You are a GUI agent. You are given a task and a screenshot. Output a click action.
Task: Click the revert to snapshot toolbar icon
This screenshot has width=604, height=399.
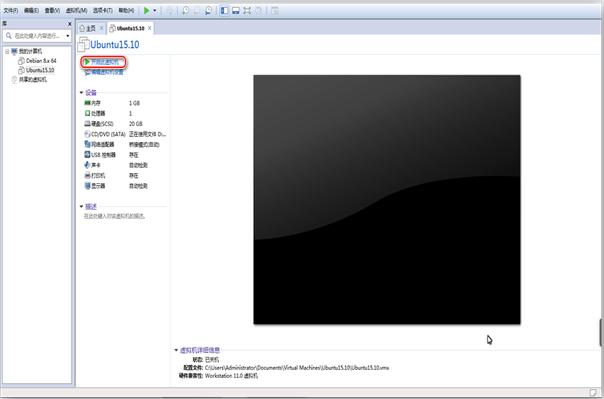197,11
